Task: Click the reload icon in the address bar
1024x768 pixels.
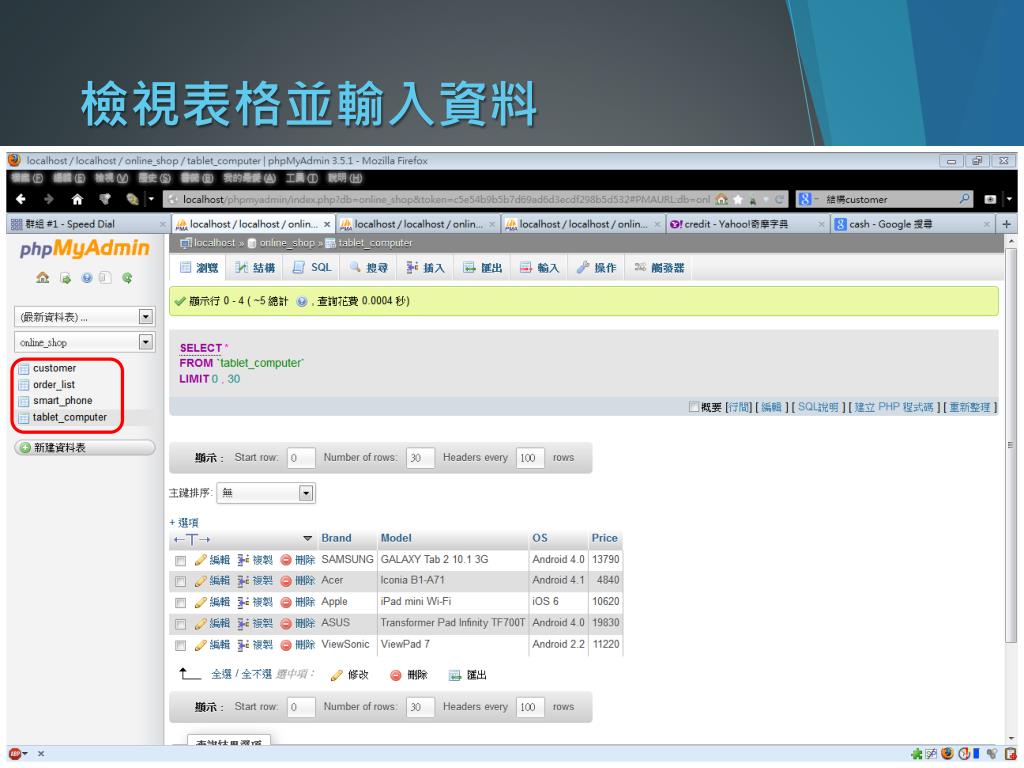Action: [779, 199]
